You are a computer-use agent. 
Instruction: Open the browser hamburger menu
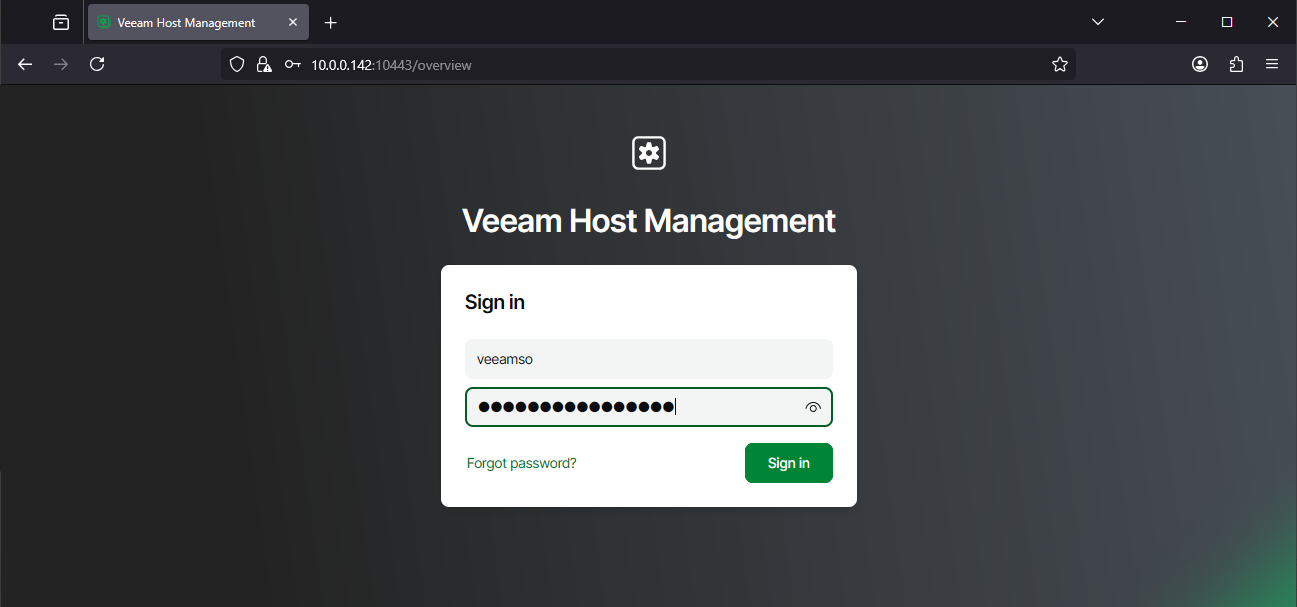[x=1272, y=64]
